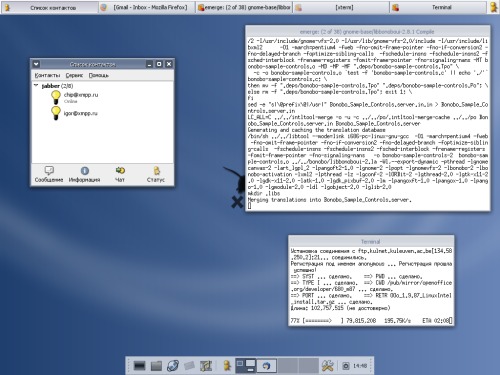This screenshot has height=375, width=500.
Task: Open the file manager folder launcher
Action: click(x=156, y=366)
